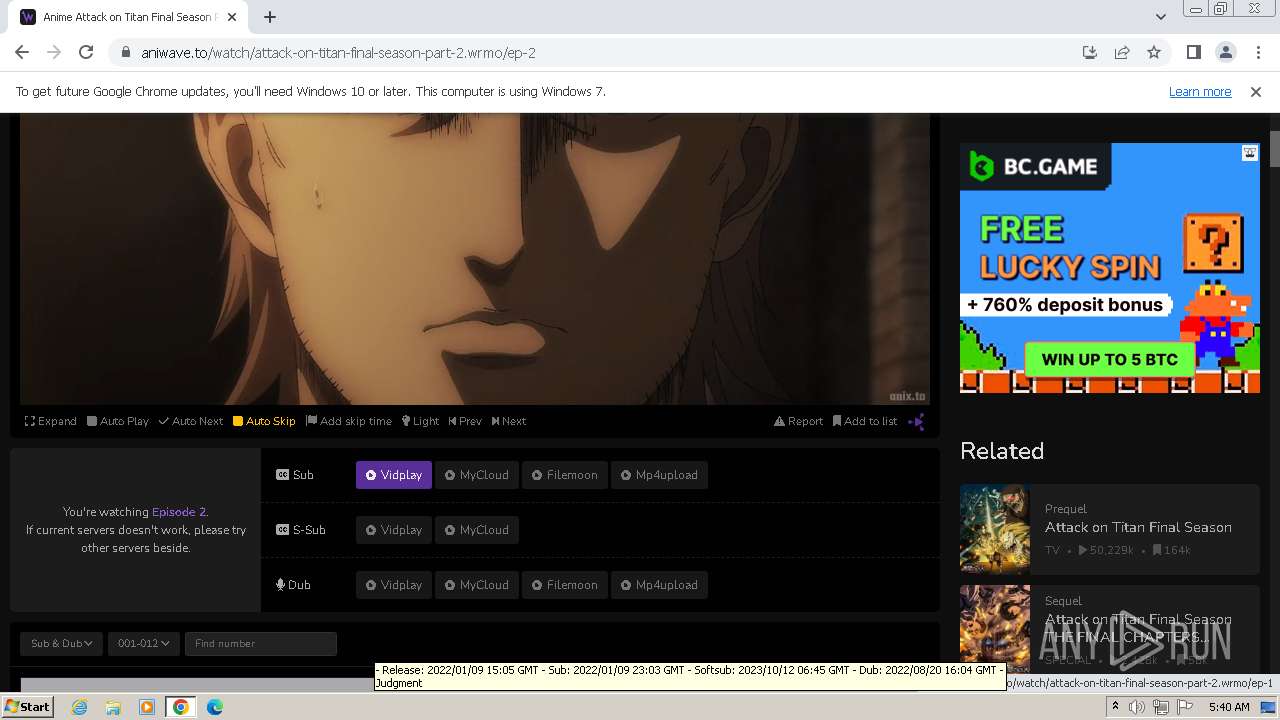This screenshot has width=1280, height=720.
Task: Dismiss the Chrome update notification bar
Action: tap(1256, 91)
